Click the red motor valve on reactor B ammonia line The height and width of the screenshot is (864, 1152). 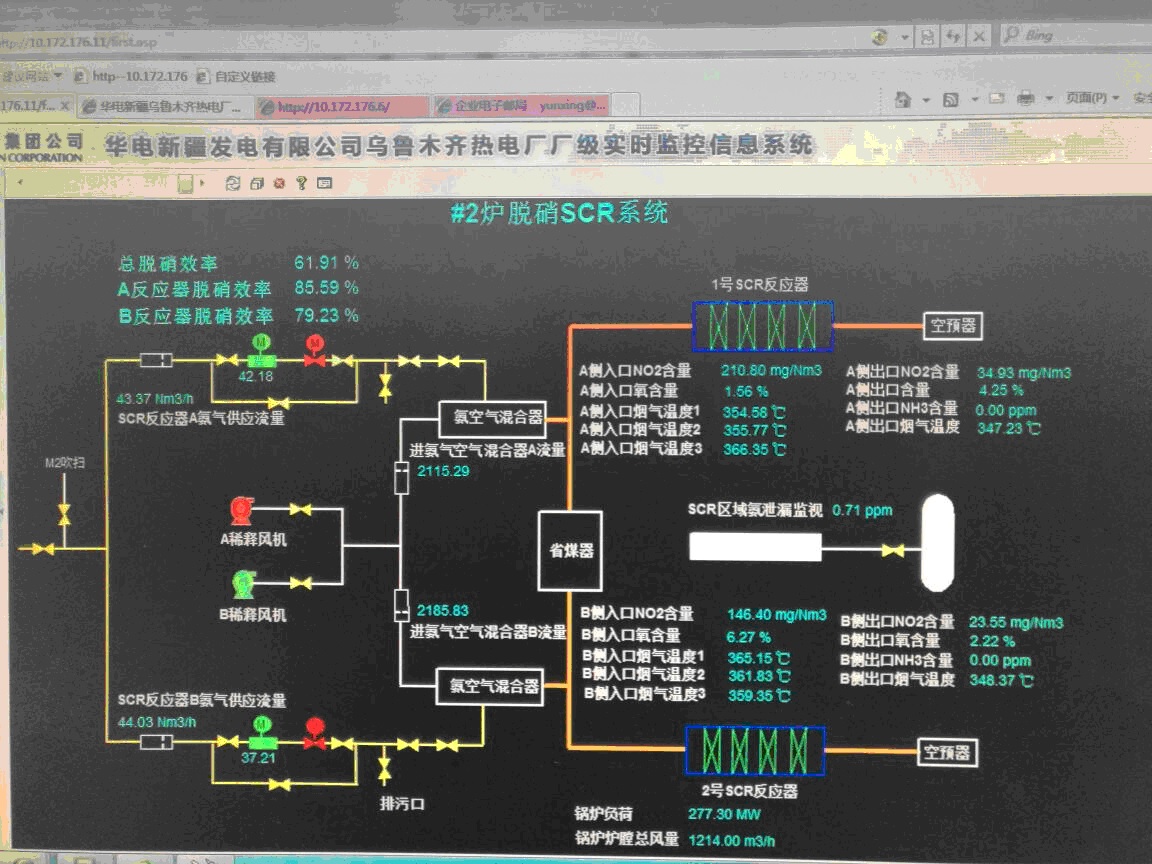click(x=314, y=735)
